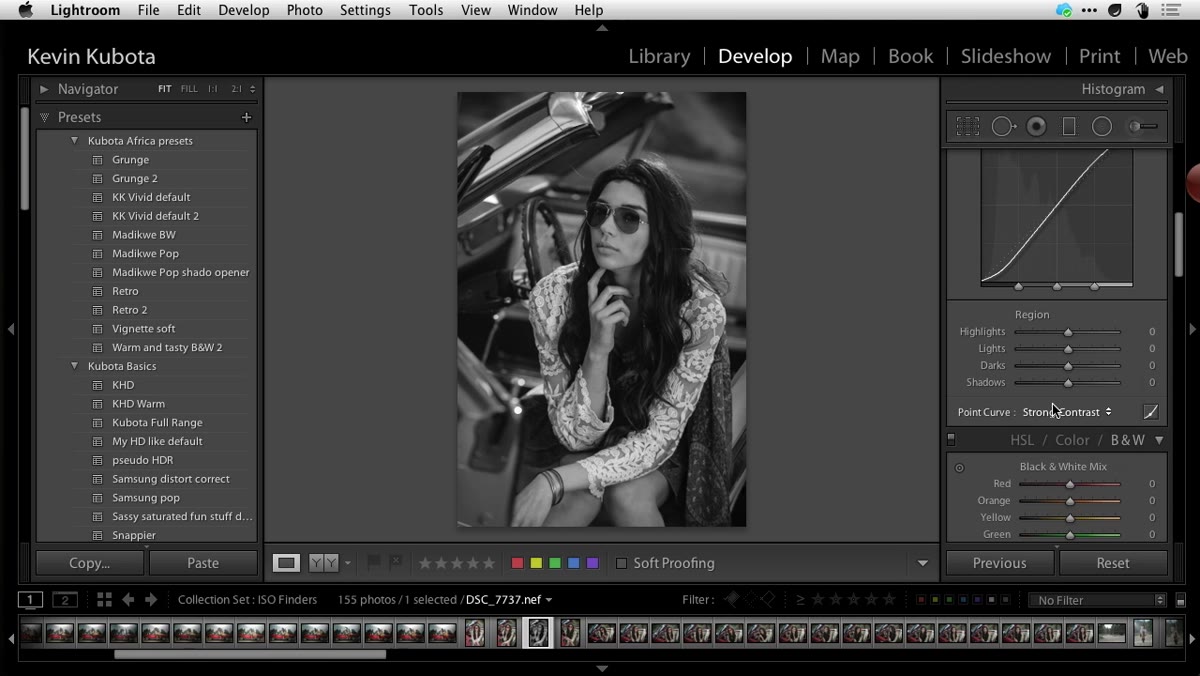Select the Radial Filter tool
This screenshot has height=676, width=1200.
click(1102, 127)
